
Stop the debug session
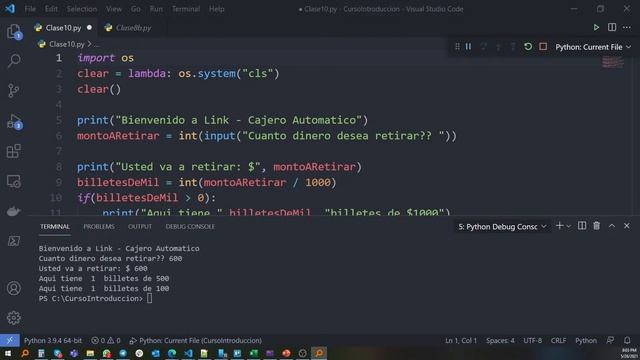point(543,47)
